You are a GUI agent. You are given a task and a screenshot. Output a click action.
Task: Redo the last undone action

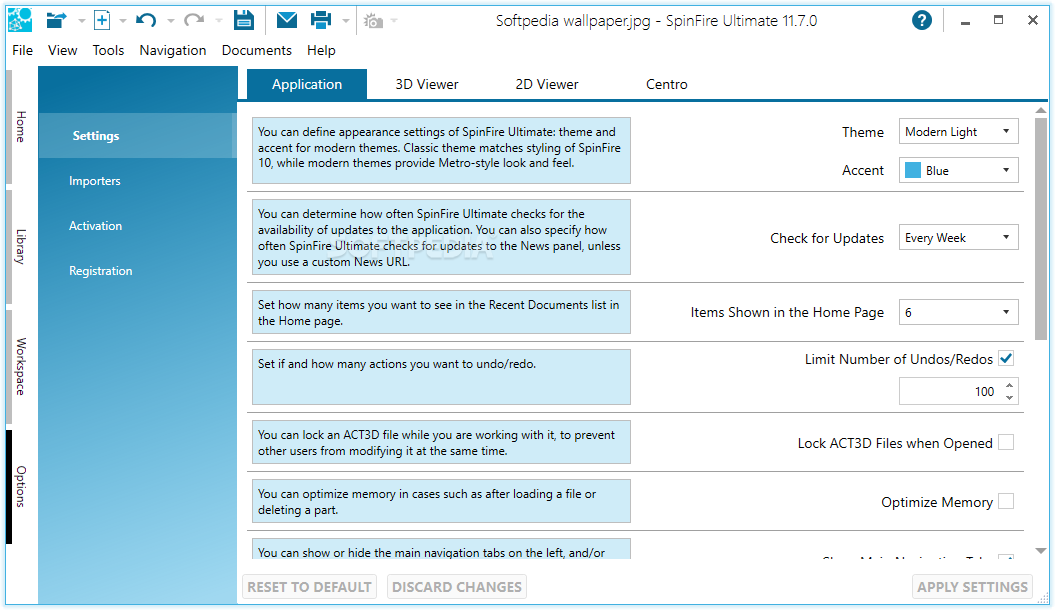coord(194,21)
